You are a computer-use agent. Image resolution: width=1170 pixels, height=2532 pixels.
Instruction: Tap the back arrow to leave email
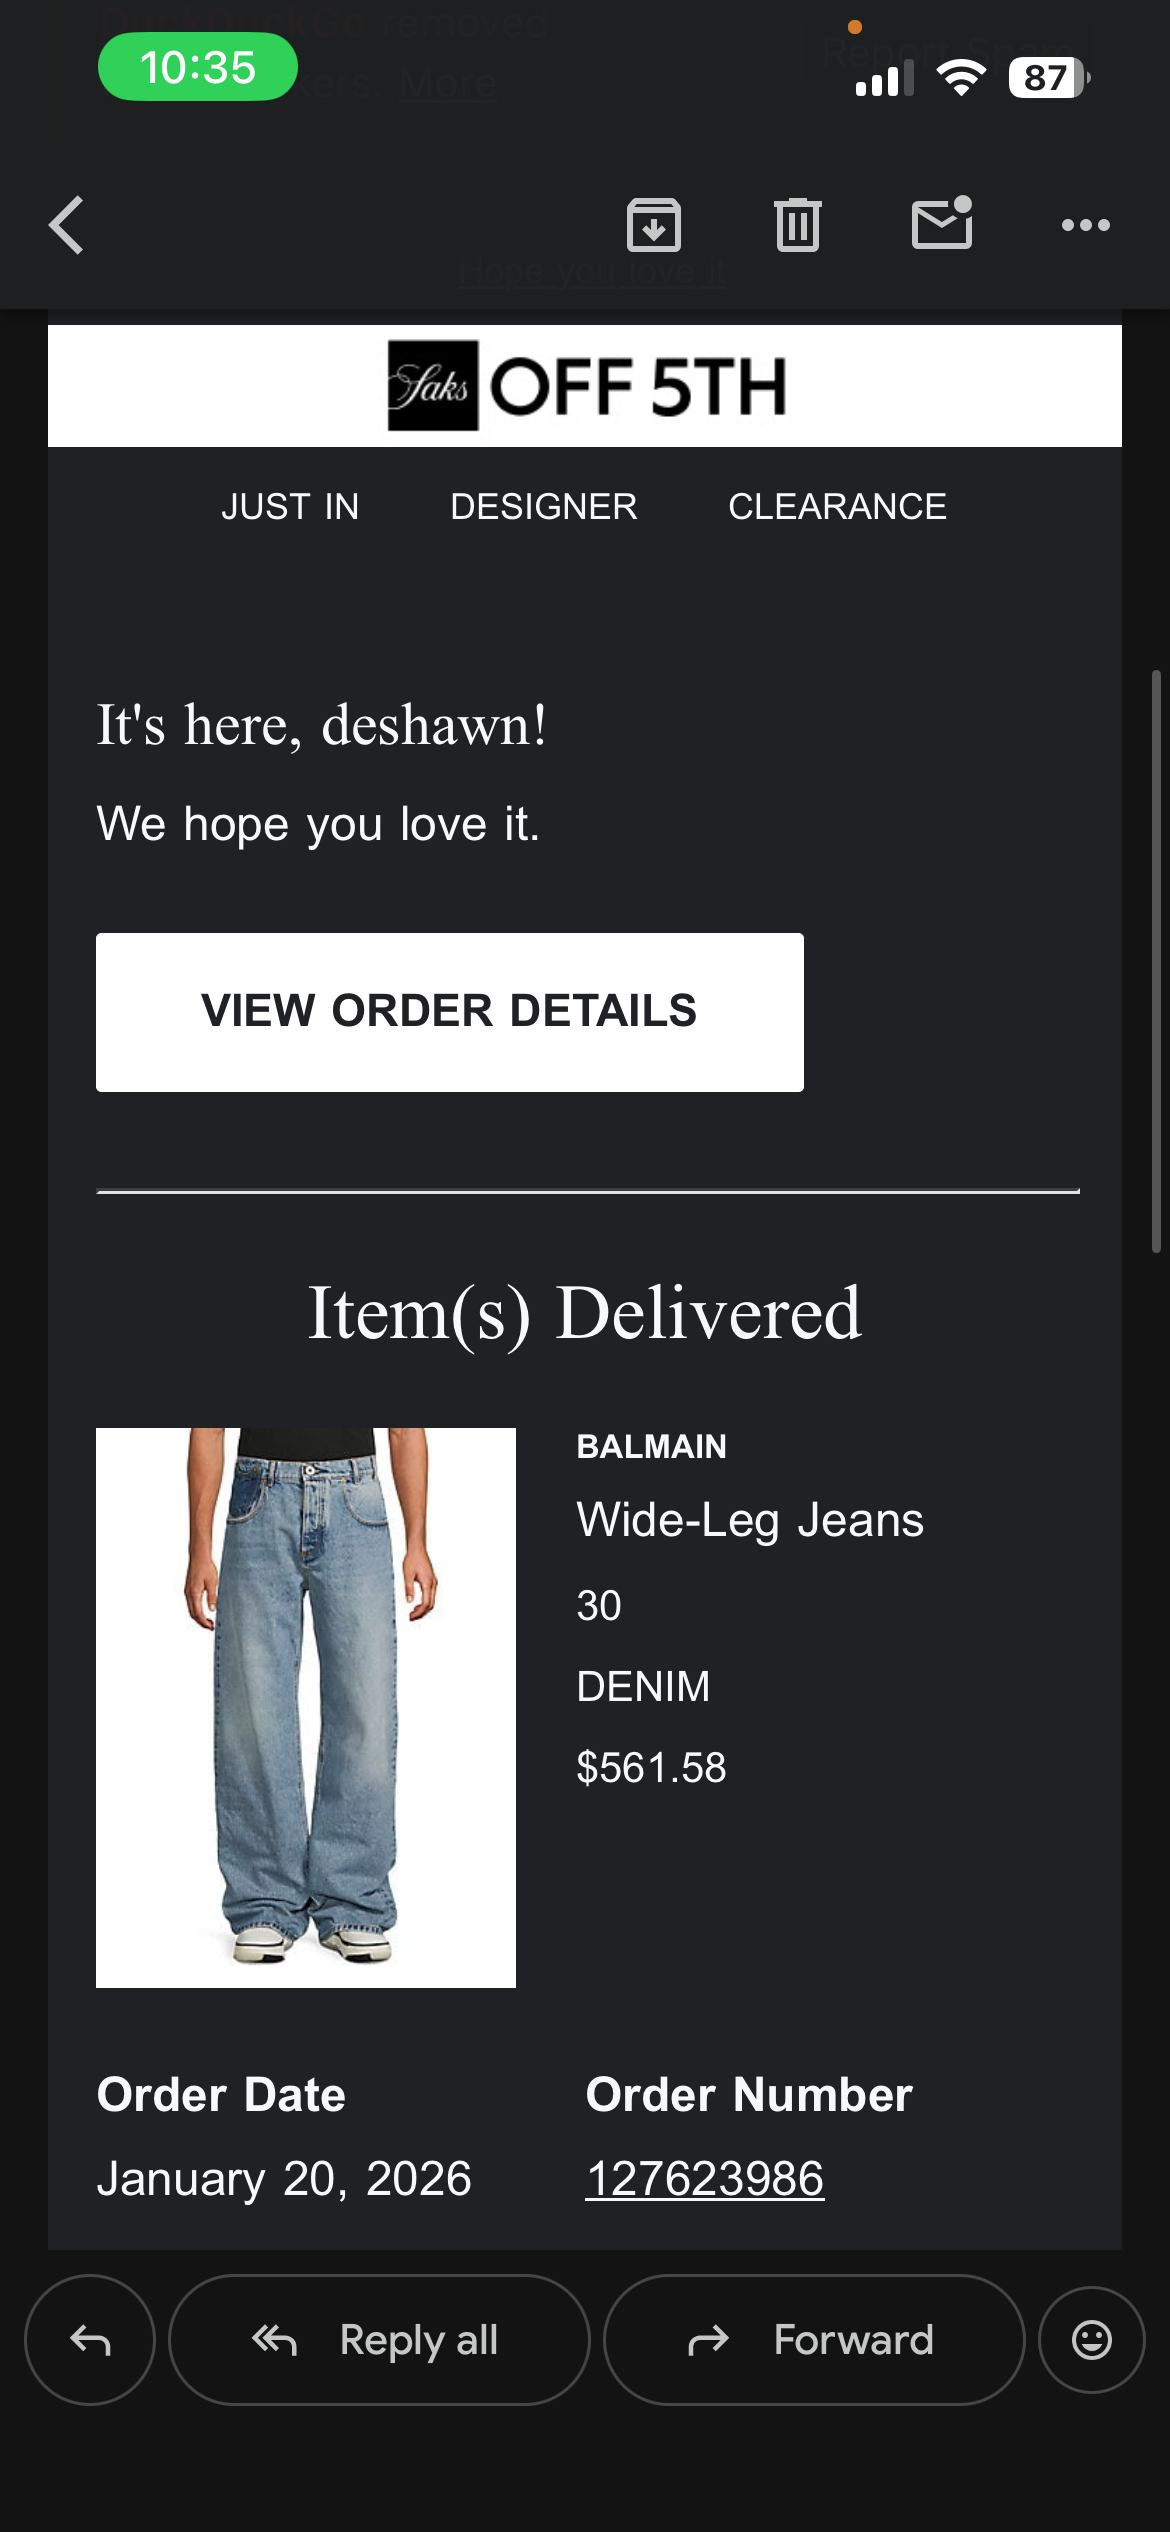67,225
